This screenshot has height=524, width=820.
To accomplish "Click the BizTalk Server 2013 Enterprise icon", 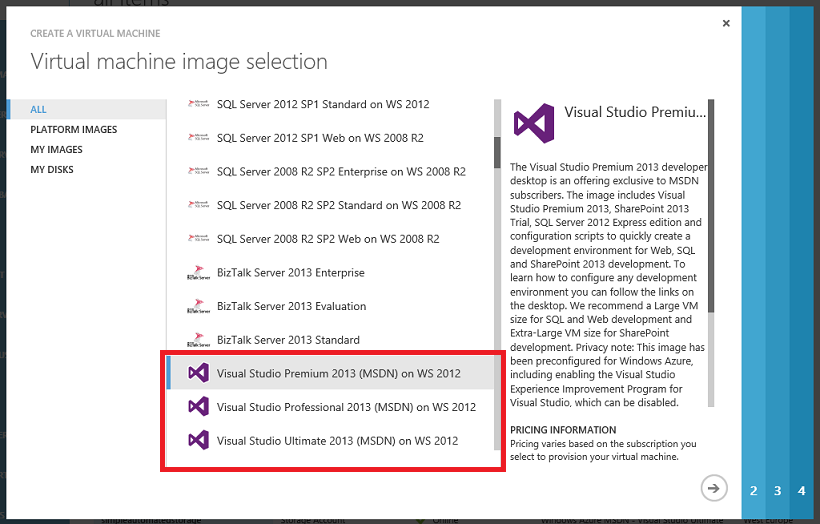I will pos(199,272).
